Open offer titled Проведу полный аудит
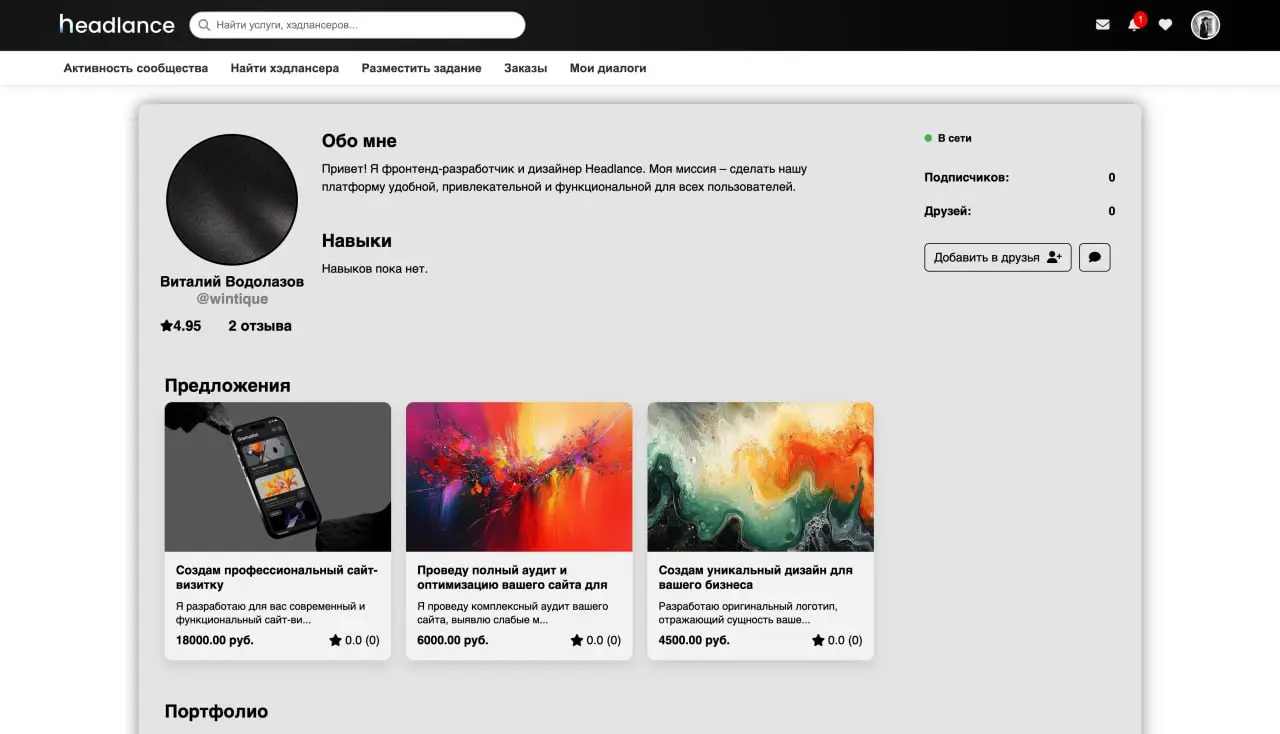 coord(512,577)
